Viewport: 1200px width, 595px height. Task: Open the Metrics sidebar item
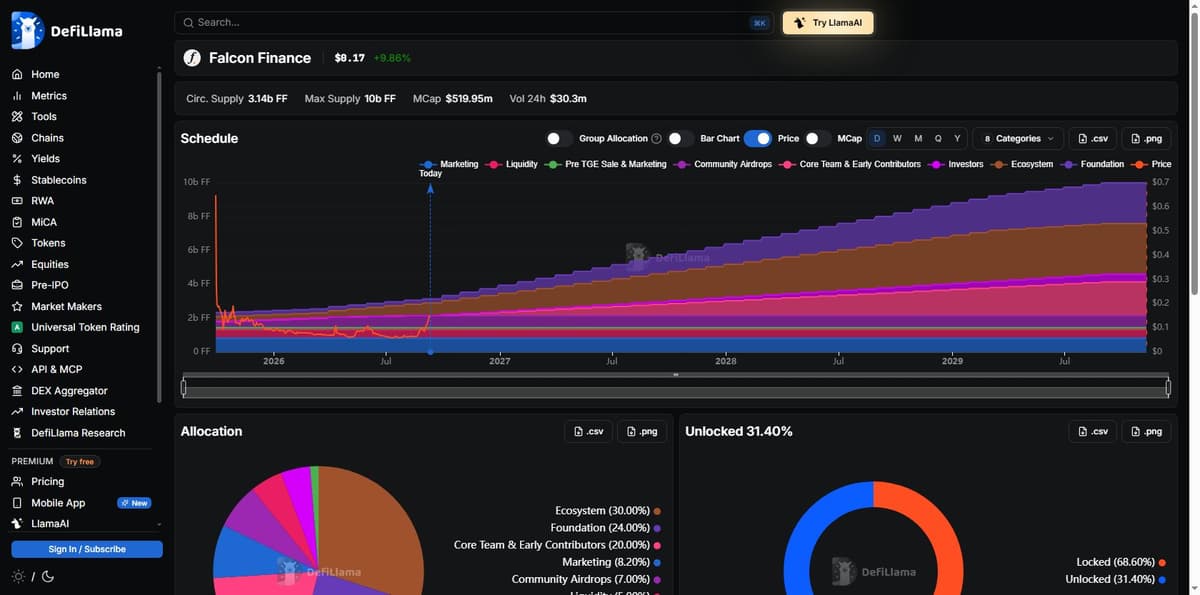(49, 96)
